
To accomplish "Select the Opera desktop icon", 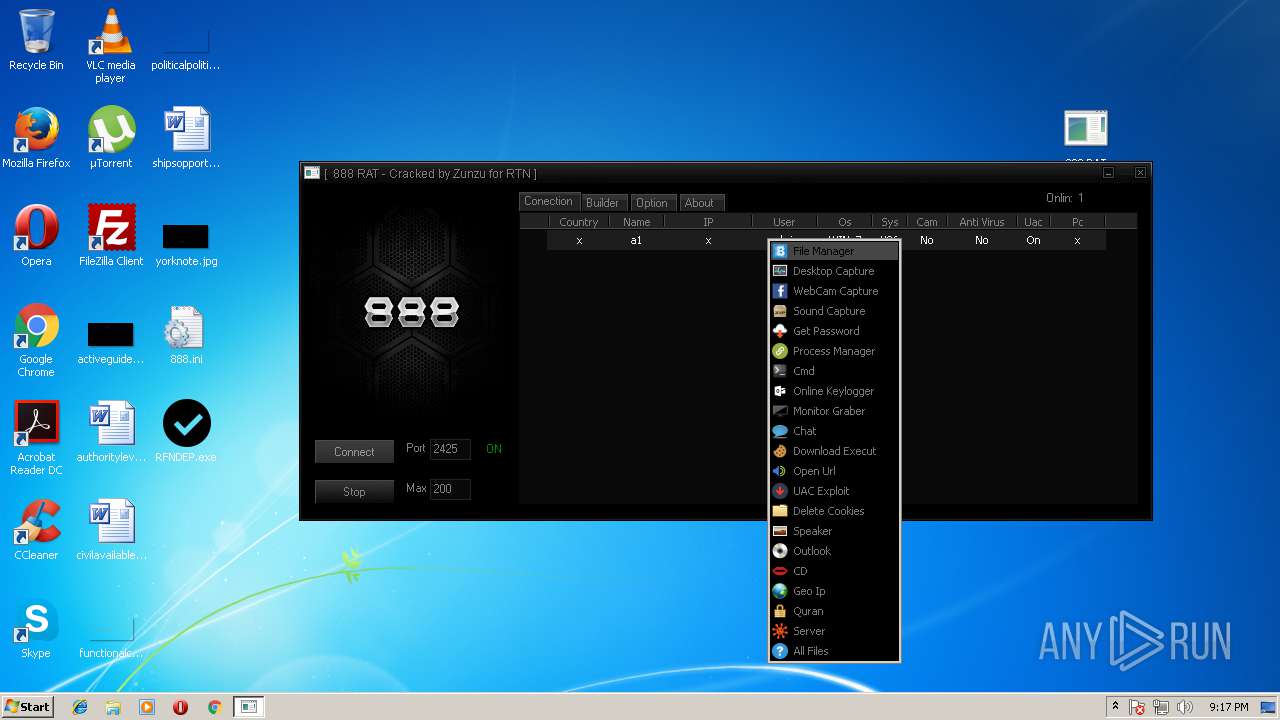I will pos(36,236).
